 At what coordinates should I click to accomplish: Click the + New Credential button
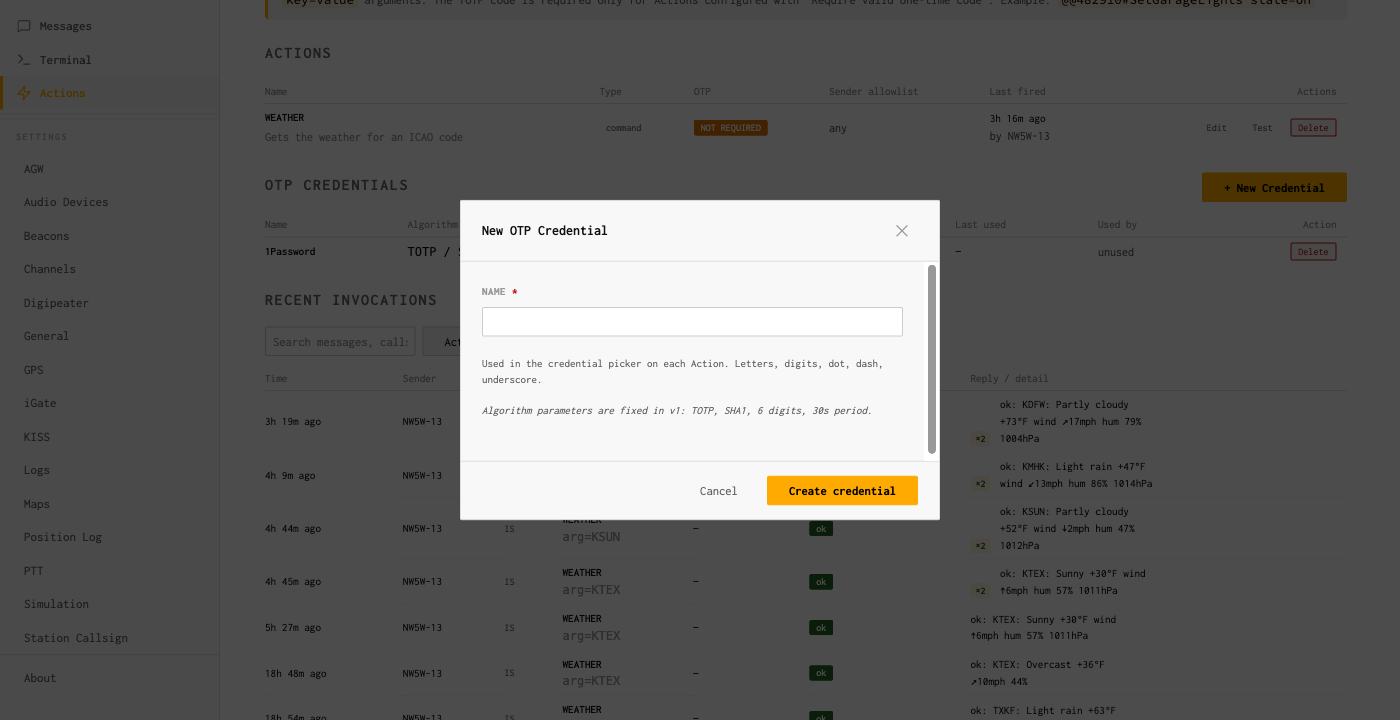[x=1274, y=188]
